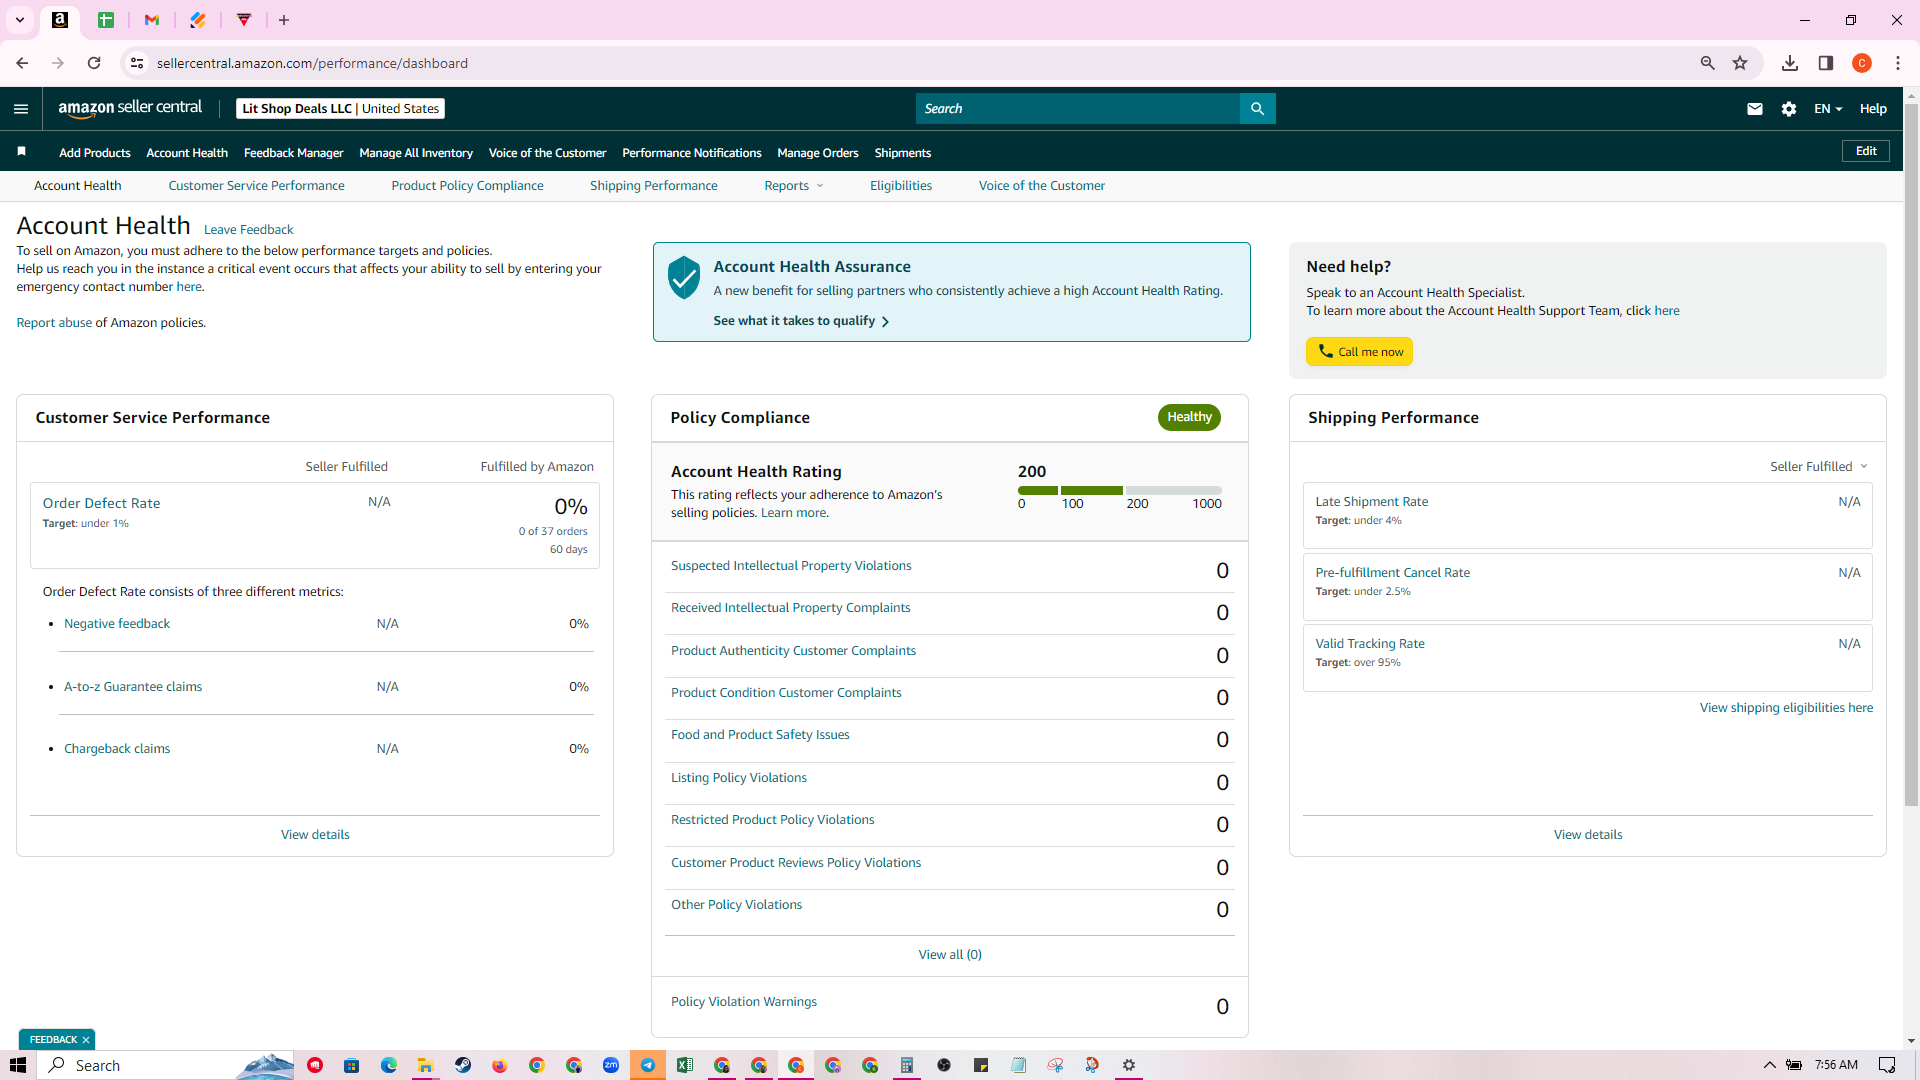Image resolution: width=1920 pixels, height=1080 pixels.
Task: Click the Edit button in the menu bar
Action: tap(1866, 151)
